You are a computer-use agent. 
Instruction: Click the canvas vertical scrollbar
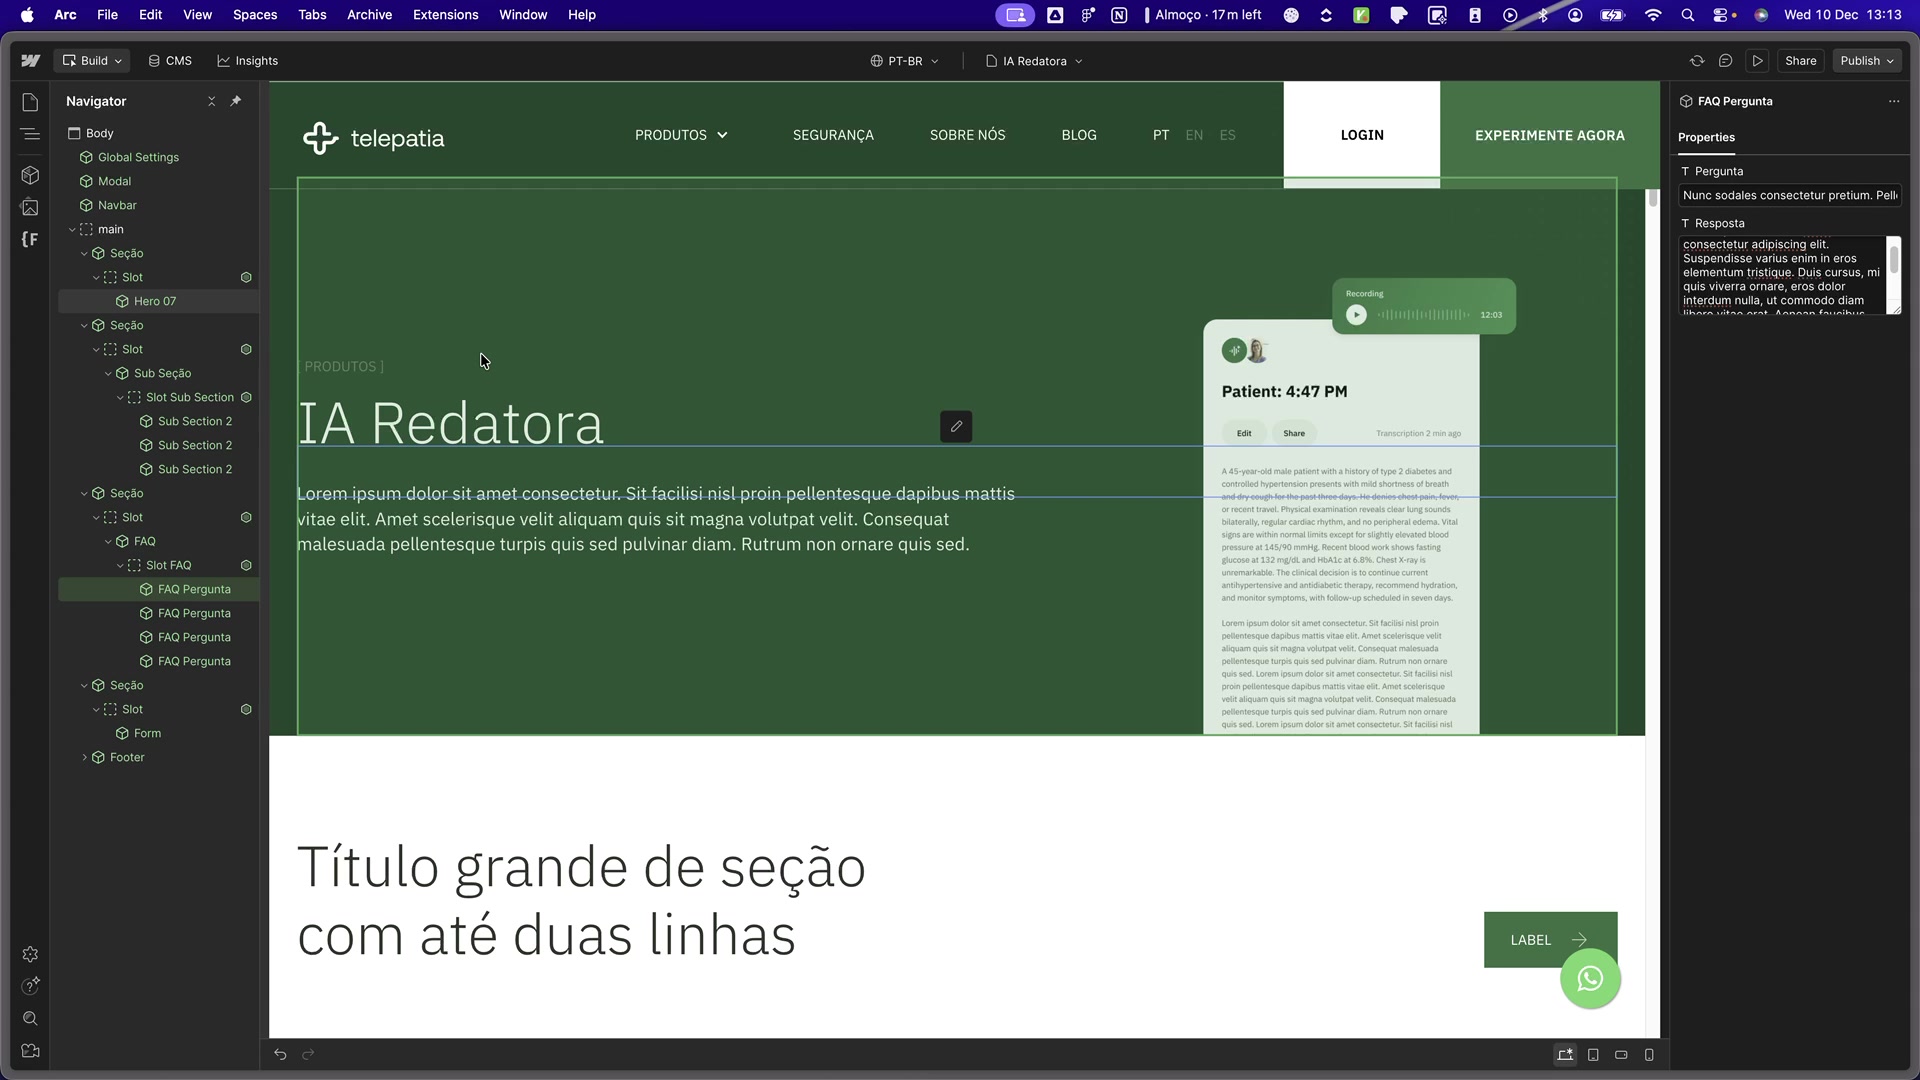point(1652,198)
